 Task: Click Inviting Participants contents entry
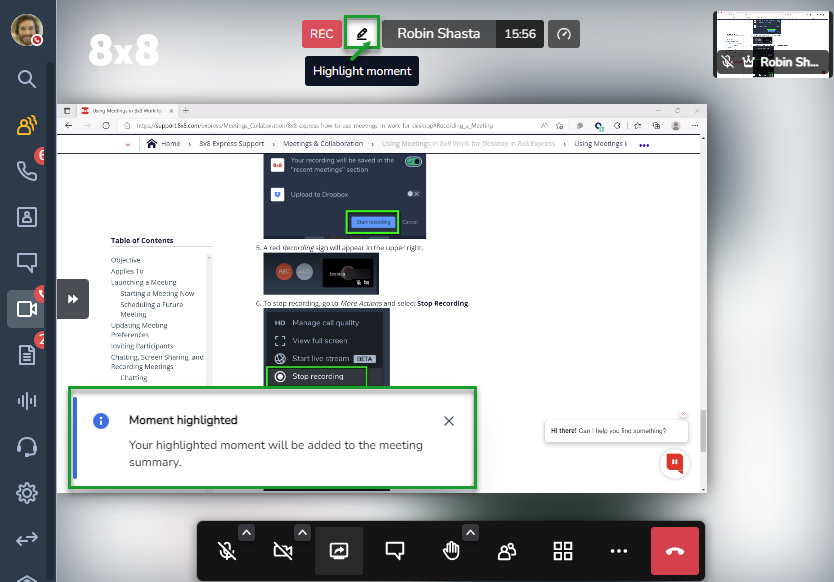click(x=142, y=346)
